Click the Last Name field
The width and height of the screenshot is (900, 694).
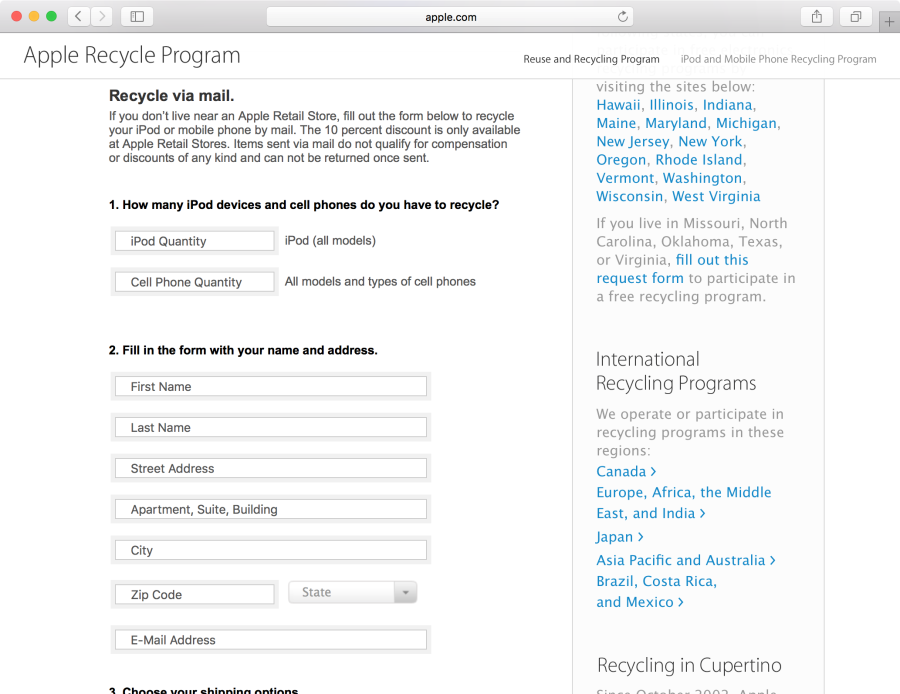271,427
